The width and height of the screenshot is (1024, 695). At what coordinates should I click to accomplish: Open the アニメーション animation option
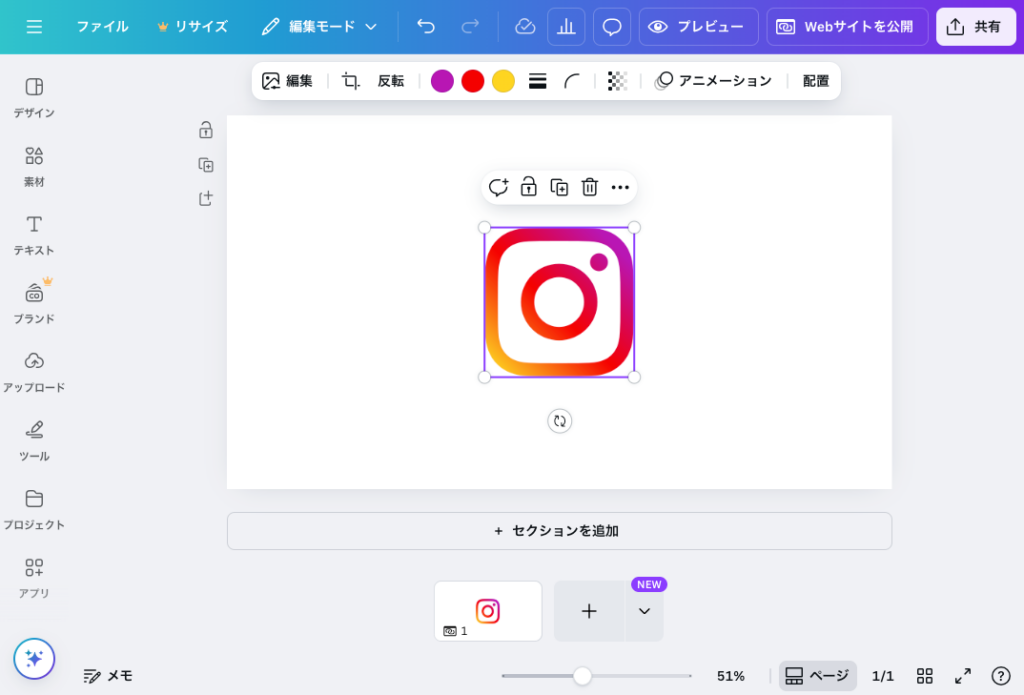[714, 81]
